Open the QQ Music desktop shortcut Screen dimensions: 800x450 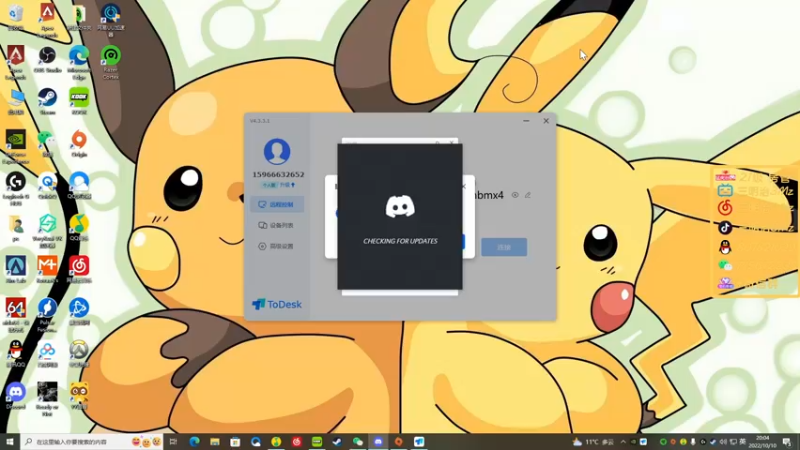(x=79, y=228)
